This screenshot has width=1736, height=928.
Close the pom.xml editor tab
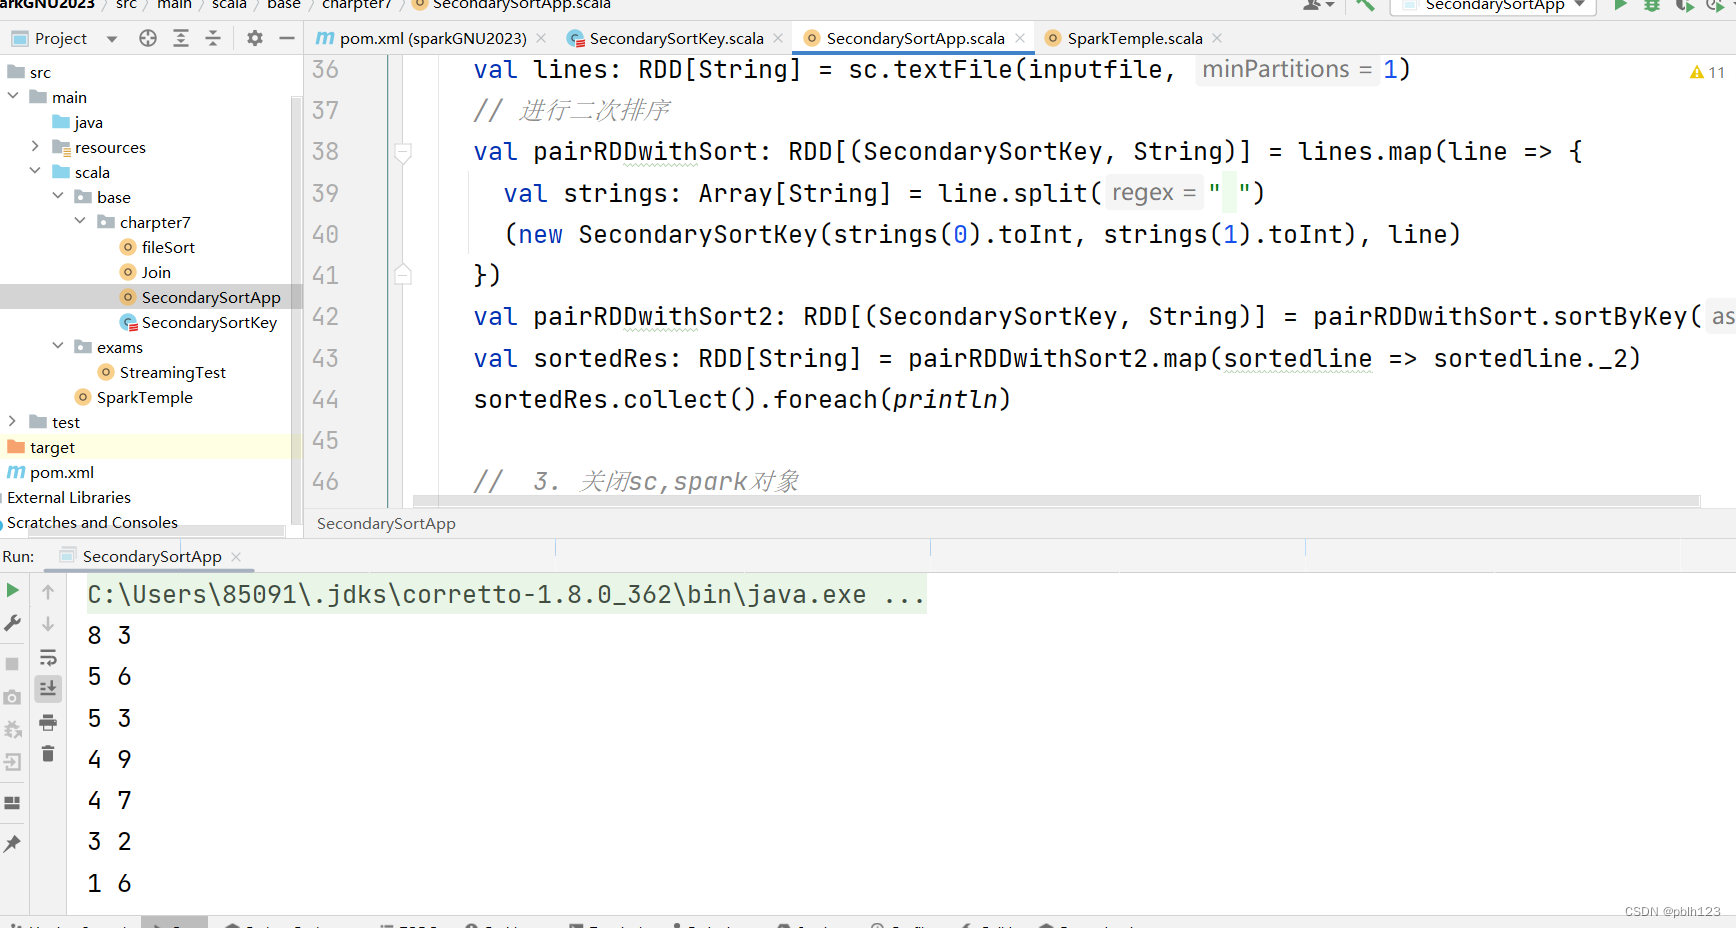[x=541, y=38]
